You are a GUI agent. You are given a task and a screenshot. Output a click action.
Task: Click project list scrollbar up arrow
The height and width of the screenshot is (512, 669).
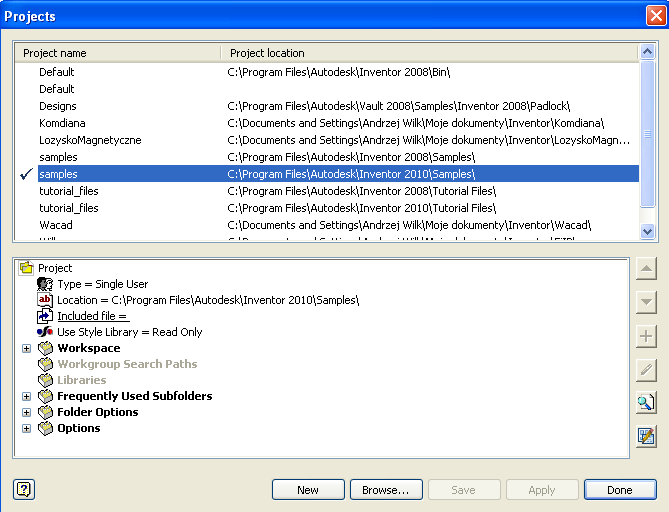click(647, 52)
